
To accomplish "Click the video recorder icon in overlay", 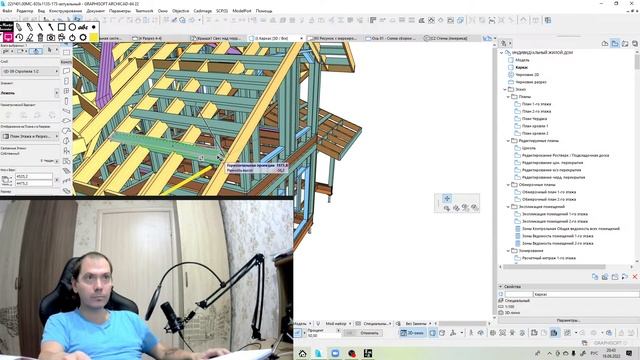I will pyautogui.click(x=61, y=37).
